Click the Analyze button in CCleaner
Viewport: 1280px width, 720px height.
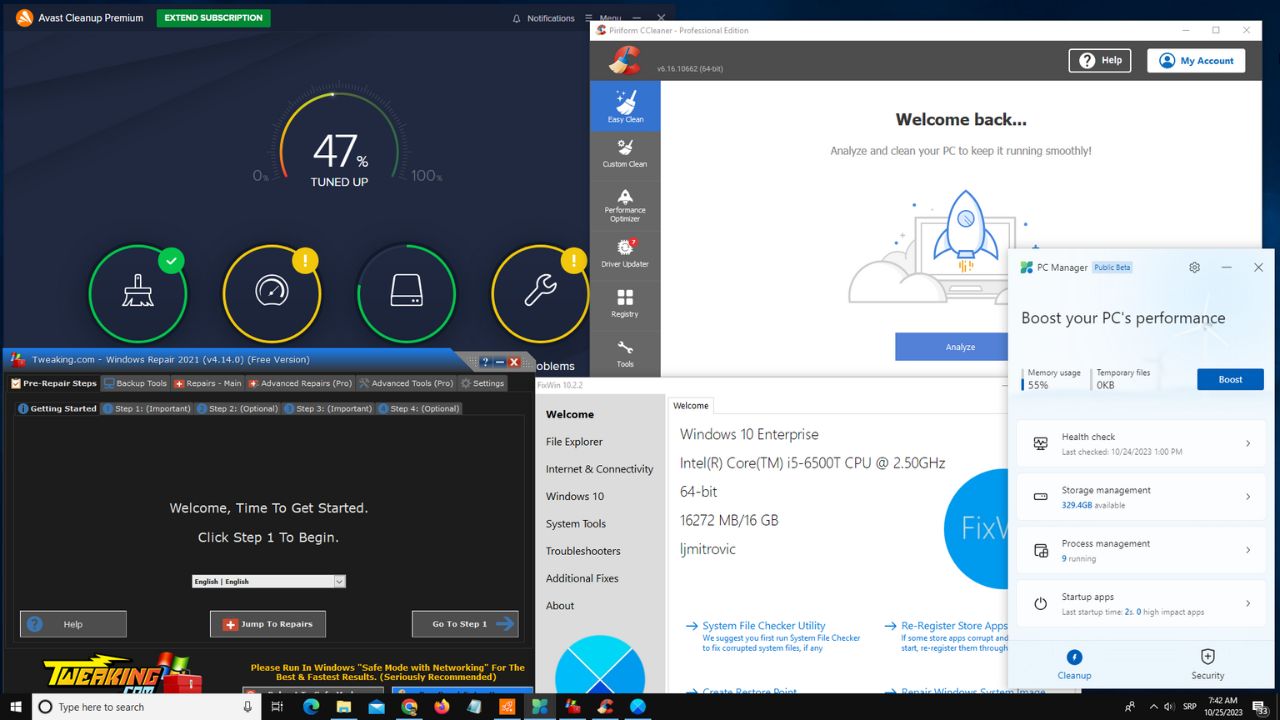(x=959, y=347)
